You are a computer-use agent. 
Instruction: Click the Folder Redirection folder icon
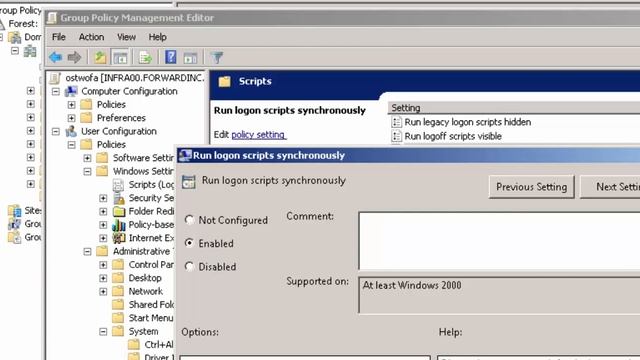pyautogui.click(x=119, y=211)
